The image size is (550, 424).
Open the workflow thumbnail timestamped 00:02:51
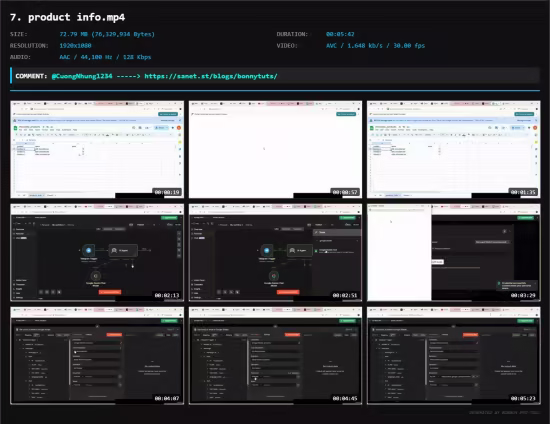(x=275, y=253)
